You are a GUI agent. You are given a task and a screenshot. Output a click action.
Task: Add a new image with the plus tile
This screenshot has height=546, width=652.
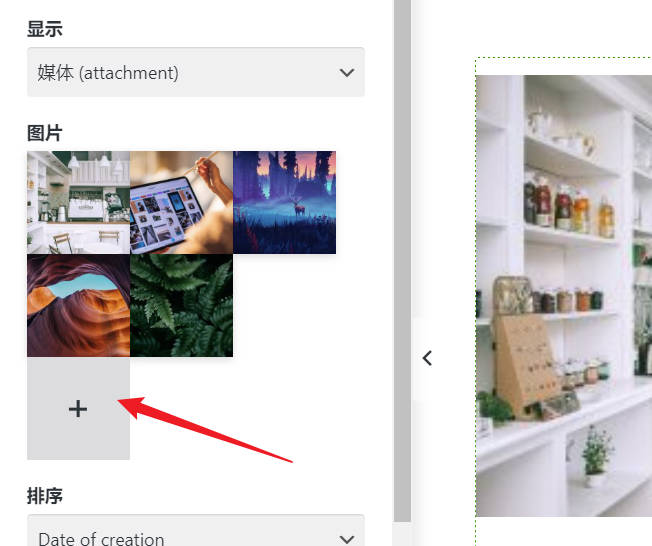(x=78, y=409)
